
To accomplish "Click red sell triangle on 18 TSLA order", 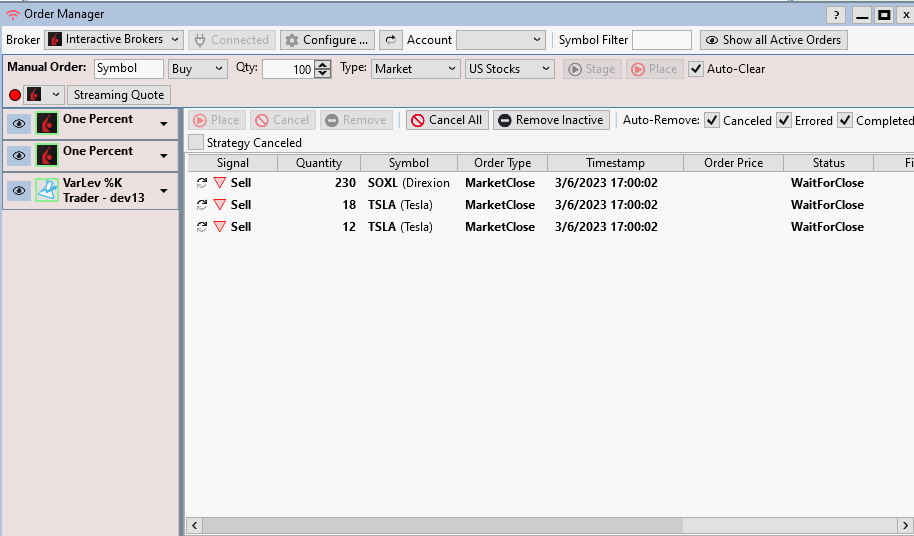I will coord(219,205).
